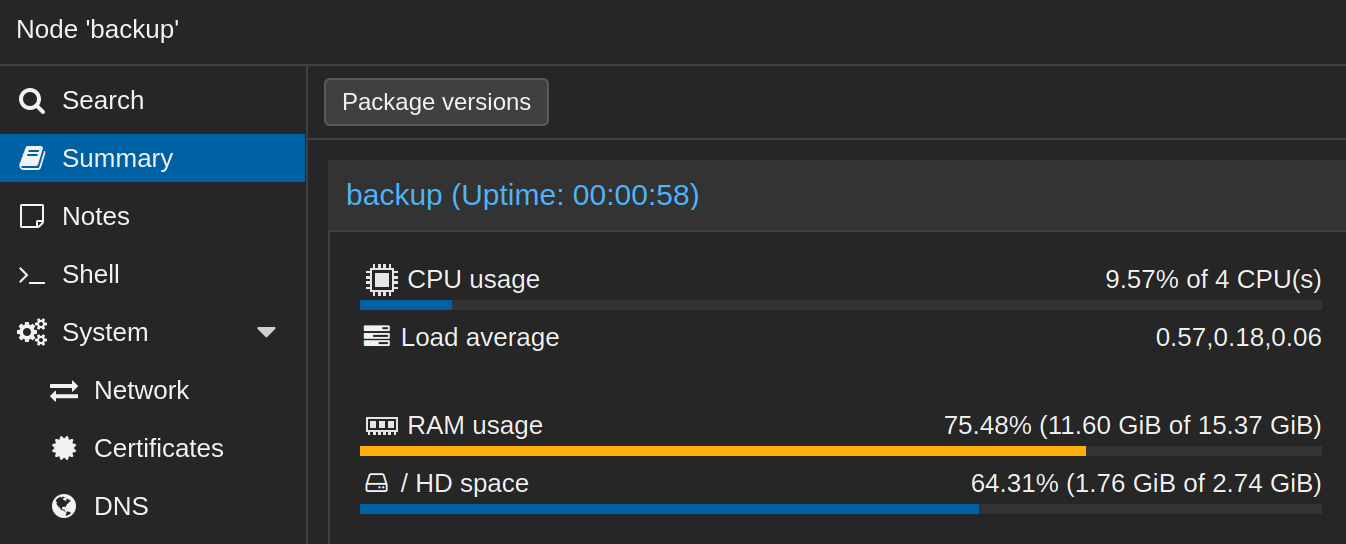
Task: Click the Load average server icon
Action: click(377, 336)
